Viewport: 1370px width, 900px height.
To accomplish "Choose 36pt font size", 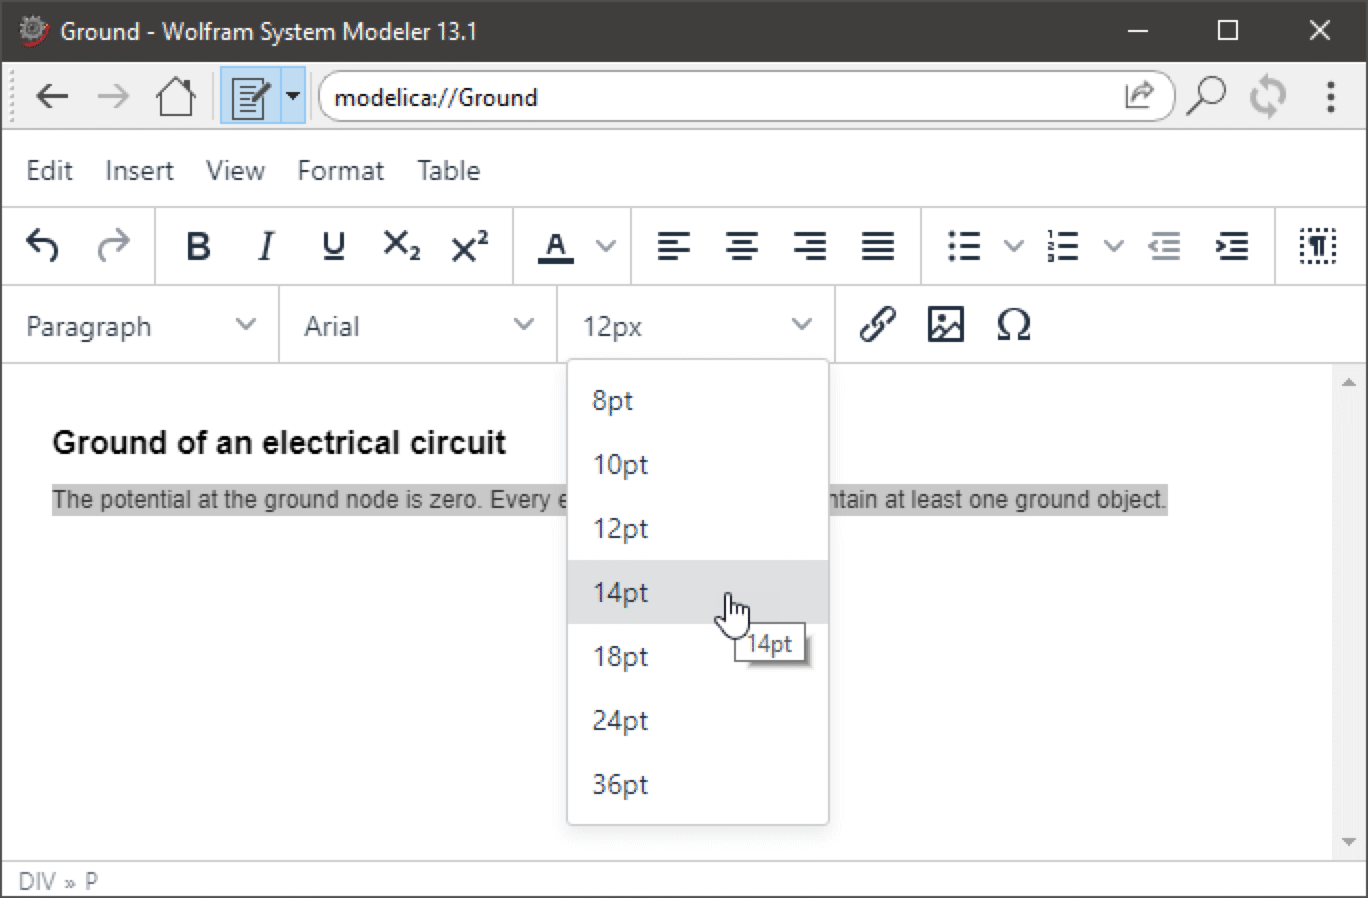I will tap(698, 784).
